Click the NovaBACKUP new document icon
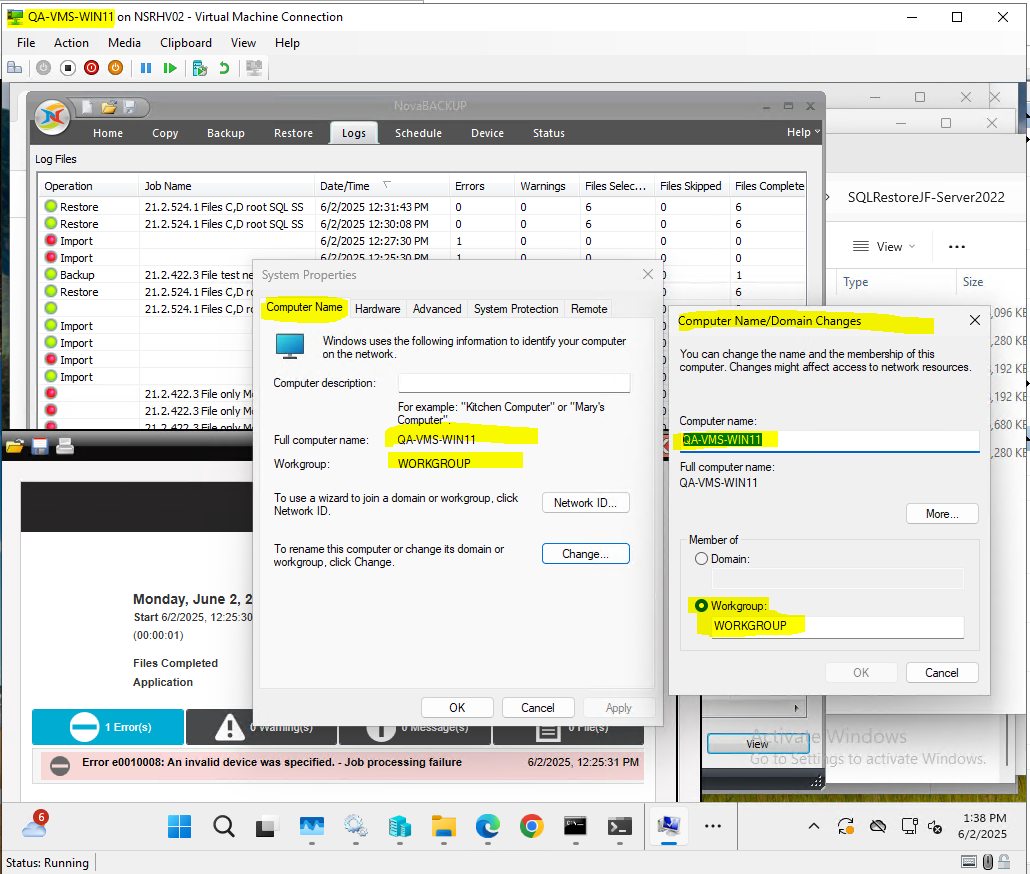This screenshot has width=1030, height=874. [x=87, y=106]
